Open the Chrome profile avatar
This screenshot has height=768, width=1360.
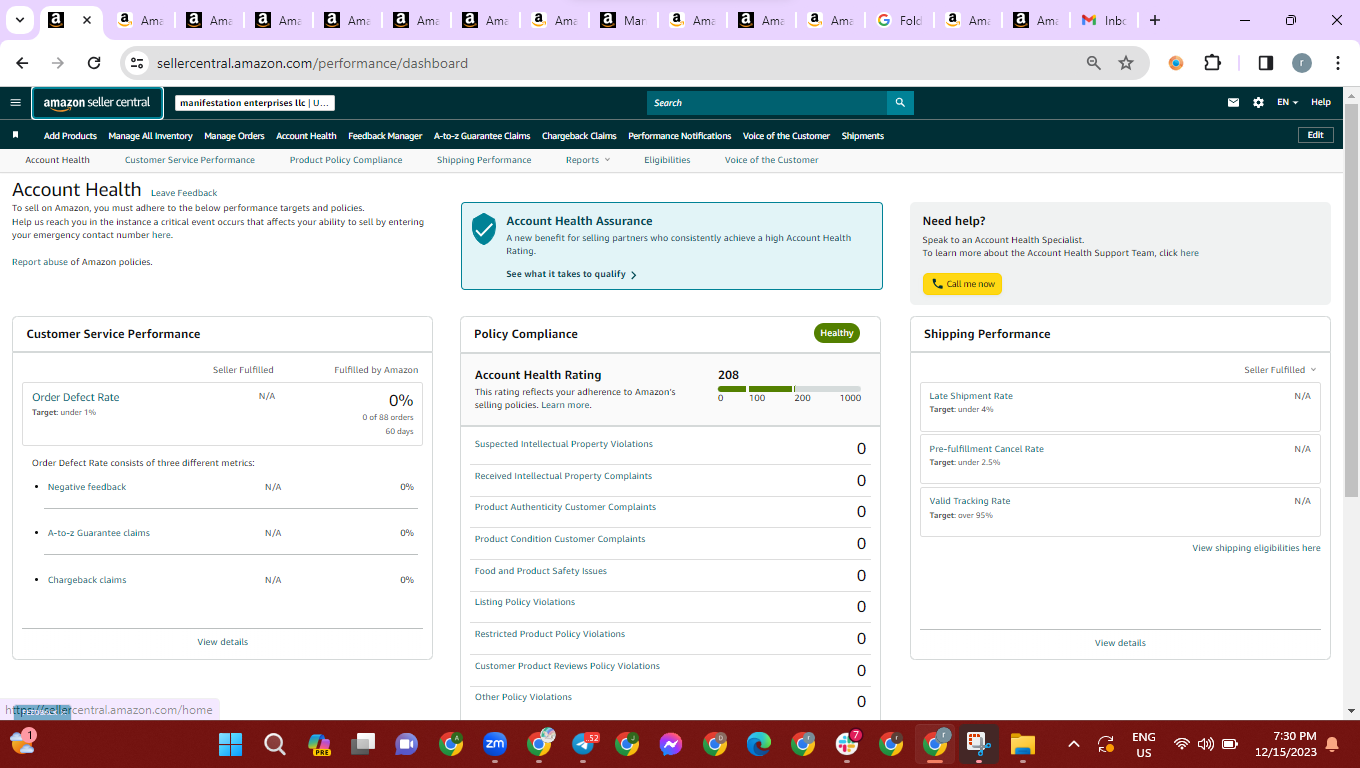click(1301, 63)
